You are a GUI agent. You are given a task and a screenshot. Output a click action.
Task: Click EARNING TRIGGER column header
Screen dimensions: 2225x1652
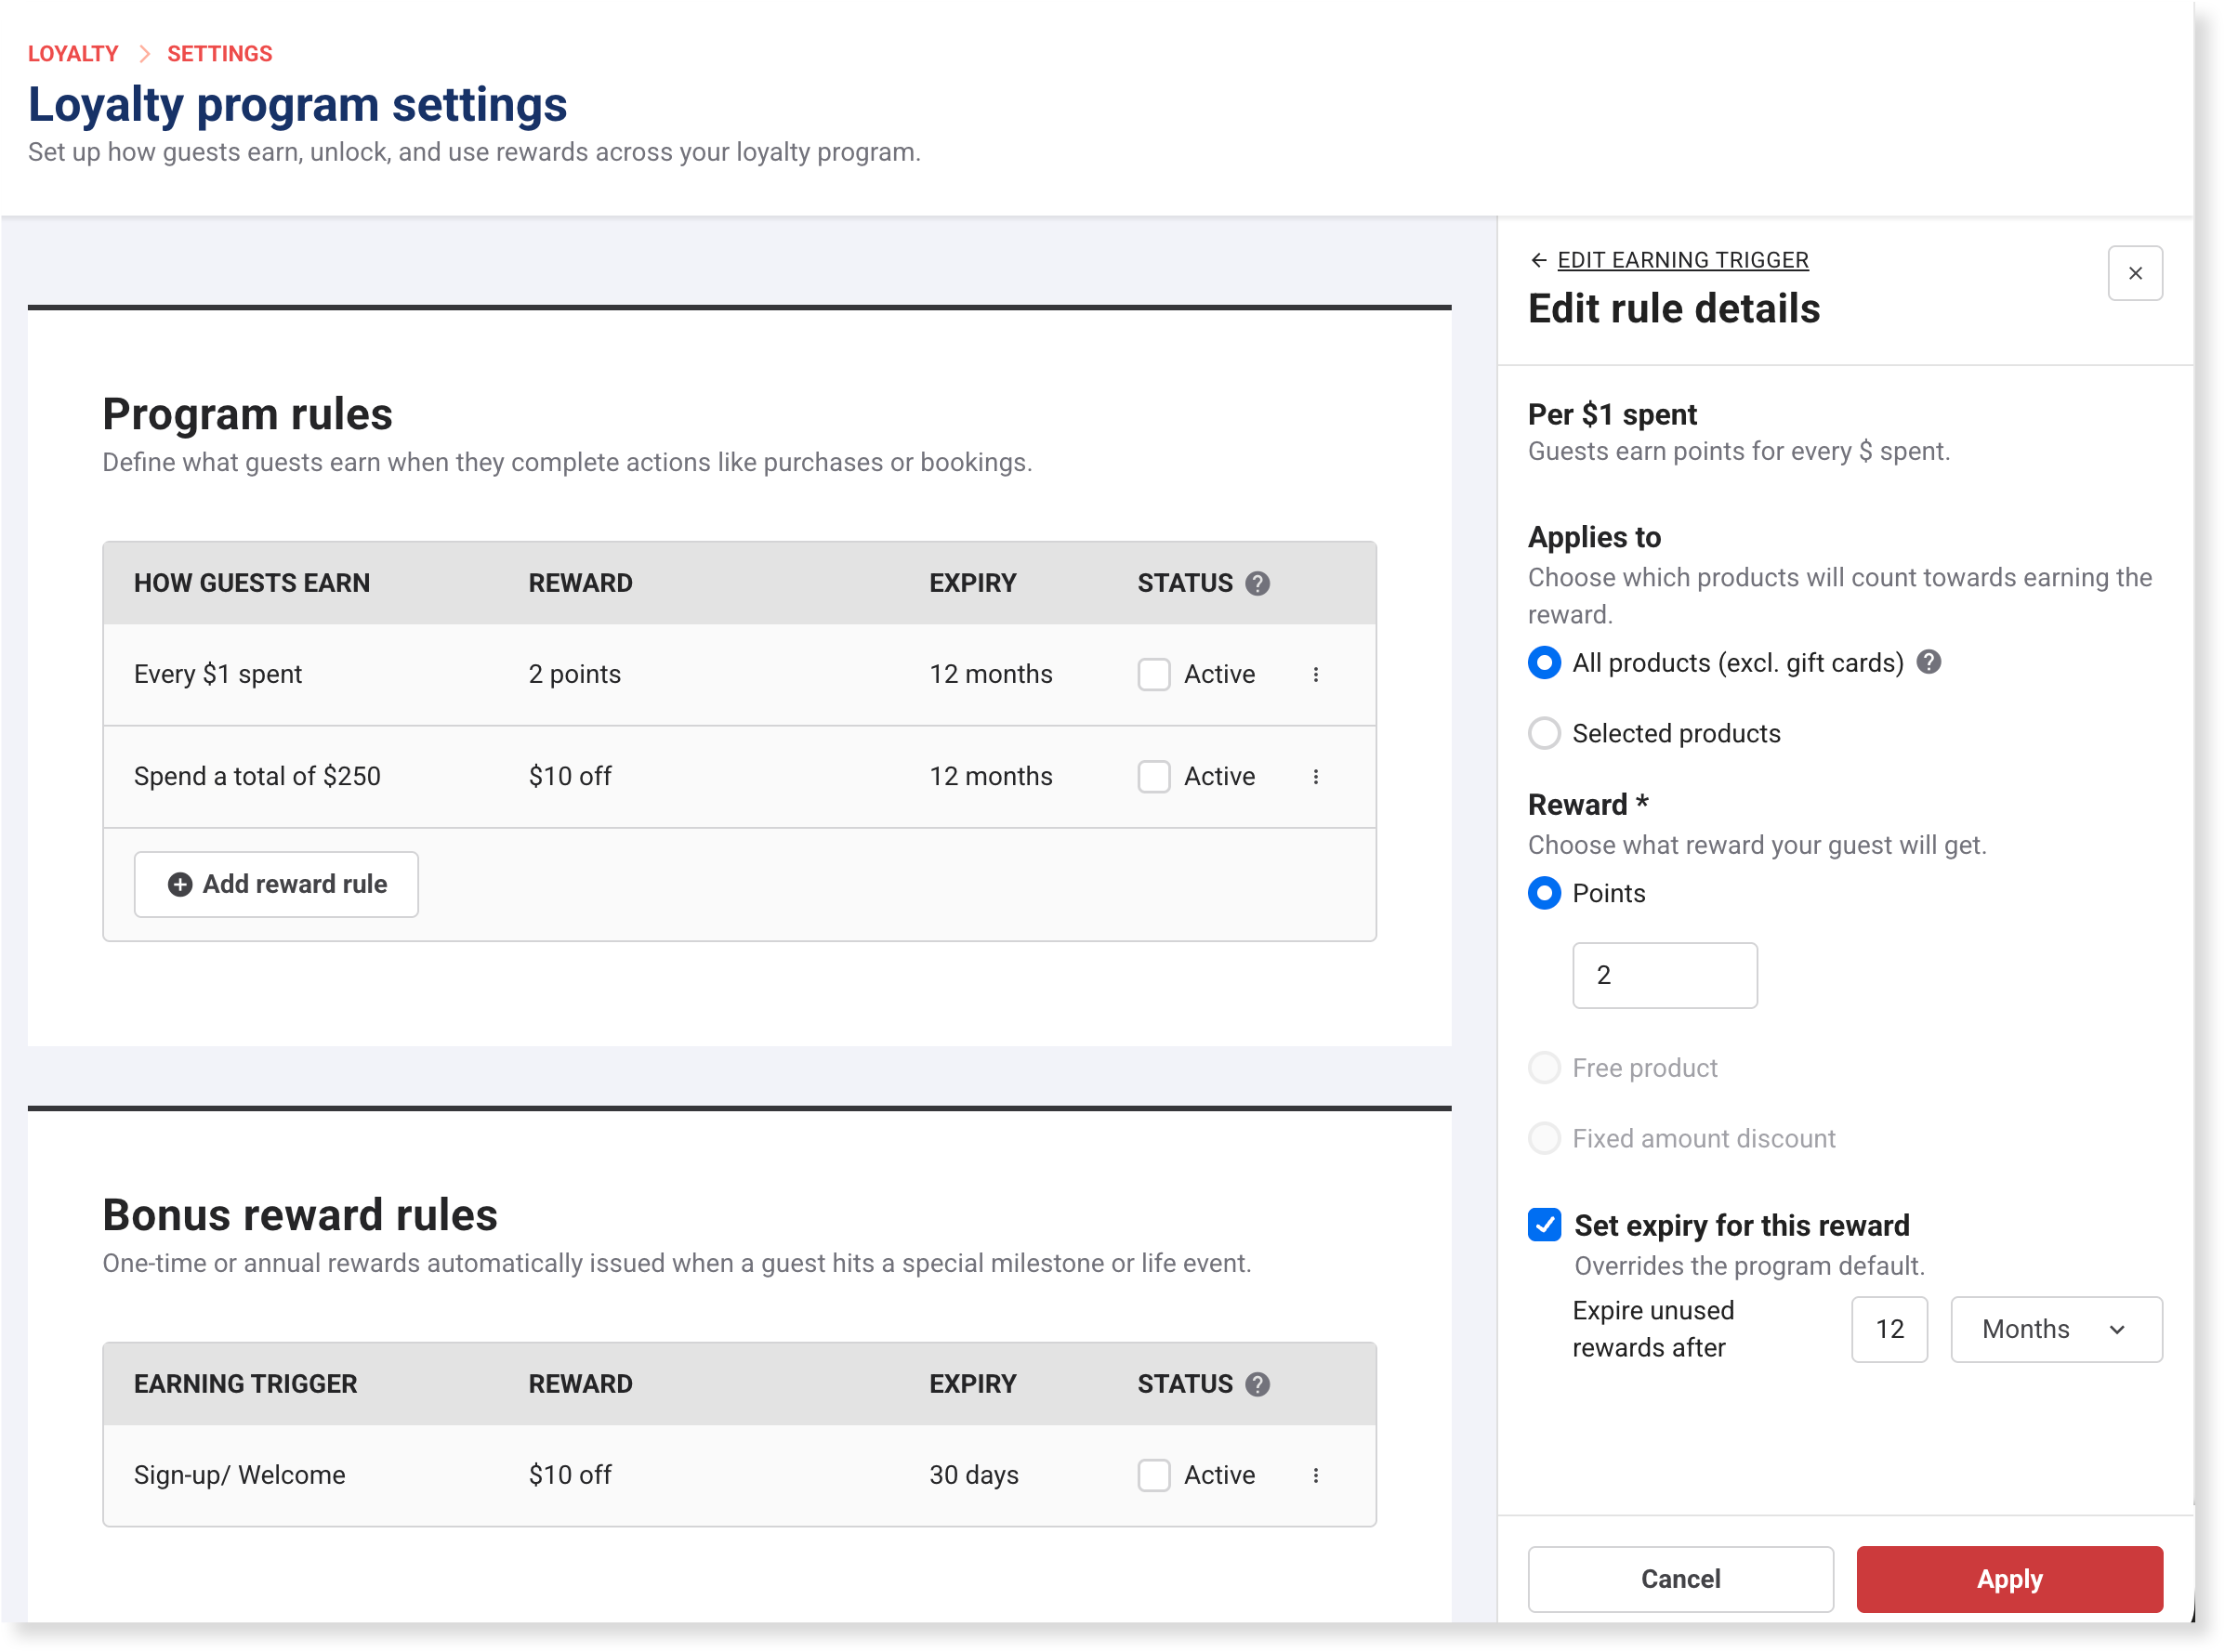tap(246, 1385)
